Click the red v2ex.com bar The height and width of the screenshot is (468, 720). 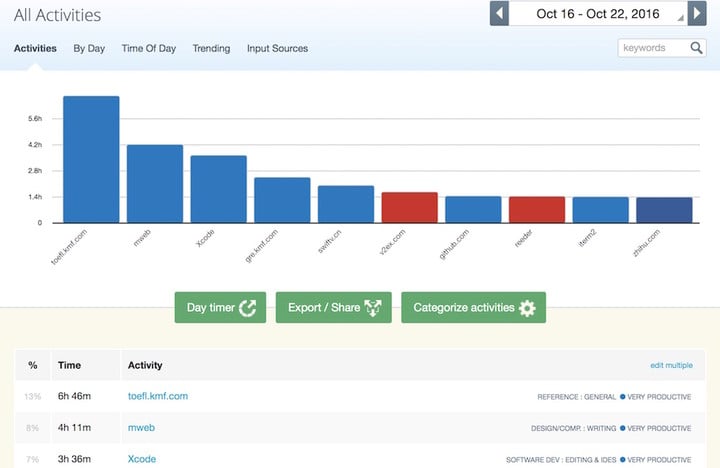click(410, 208)
